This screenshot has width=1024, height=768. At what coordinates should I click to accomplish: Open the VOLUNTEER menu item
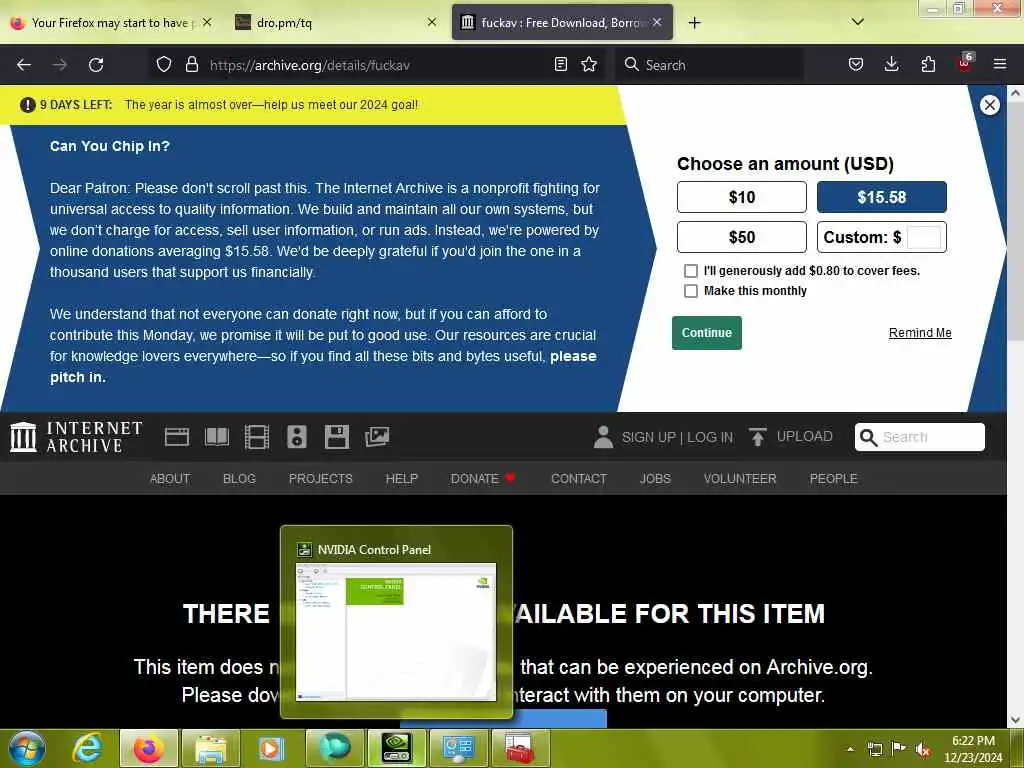[x=740, y=479]
